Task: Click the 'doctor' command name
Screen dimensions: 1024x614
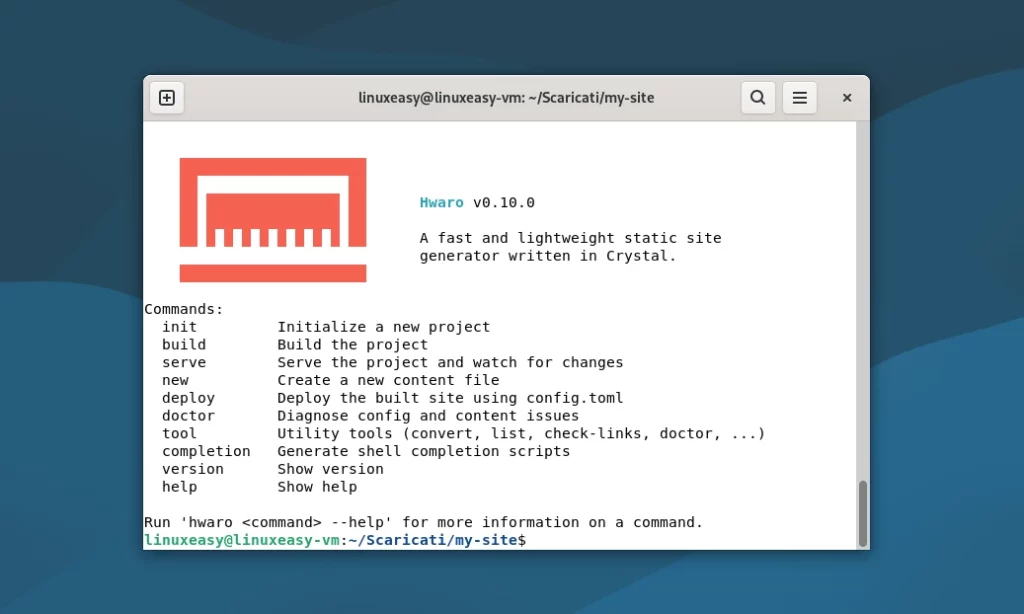Action: pyautogui.click(x=188, y=416)
